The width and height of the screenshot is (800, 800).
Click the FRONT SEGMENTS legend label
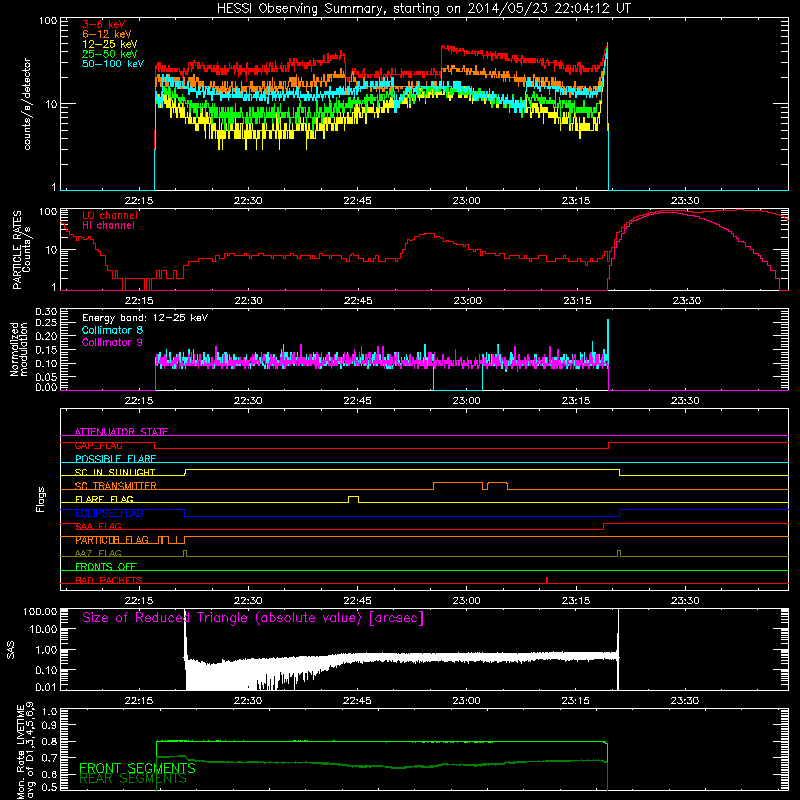137,768
